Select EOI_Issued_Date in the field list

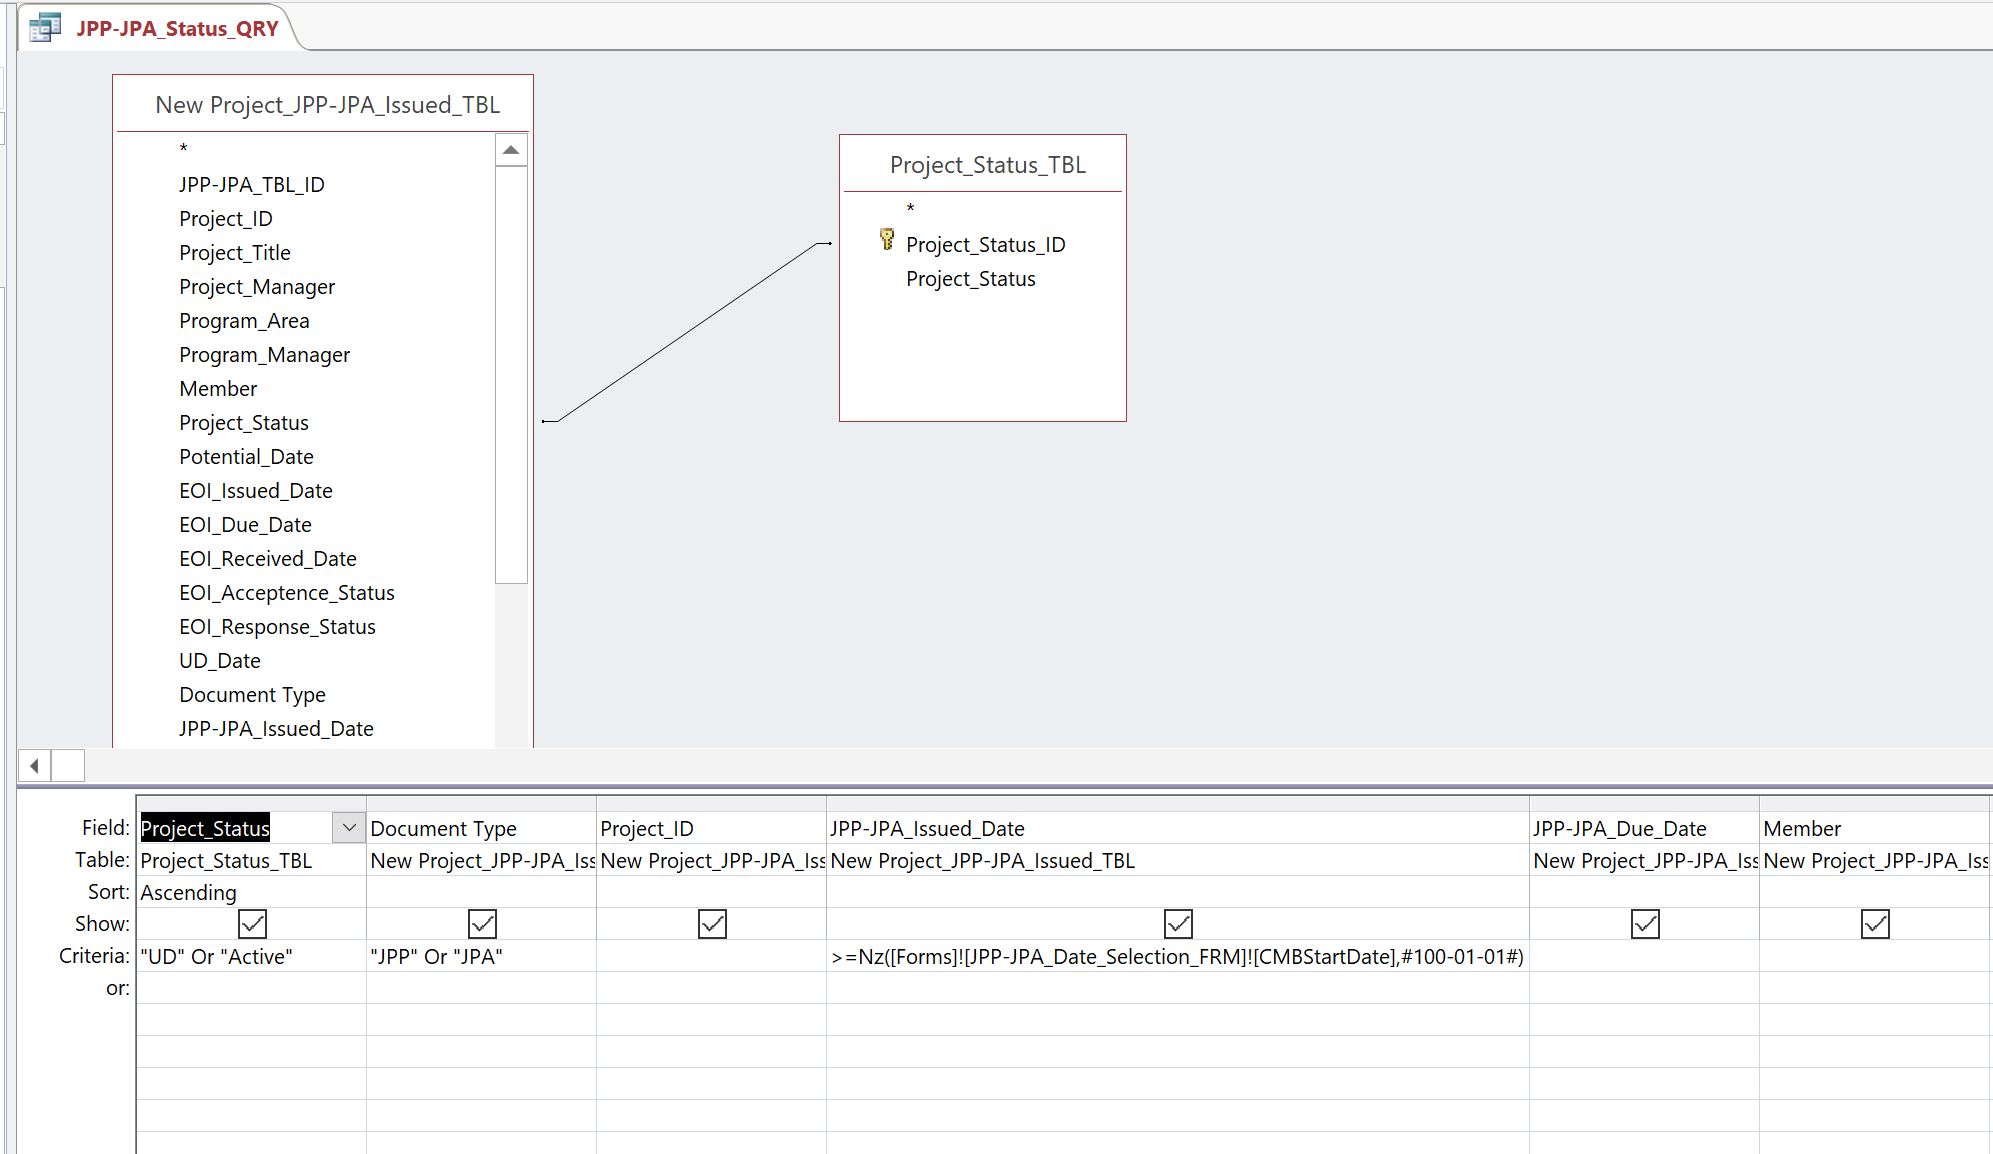pyautogui.click(x=255, y=491)
